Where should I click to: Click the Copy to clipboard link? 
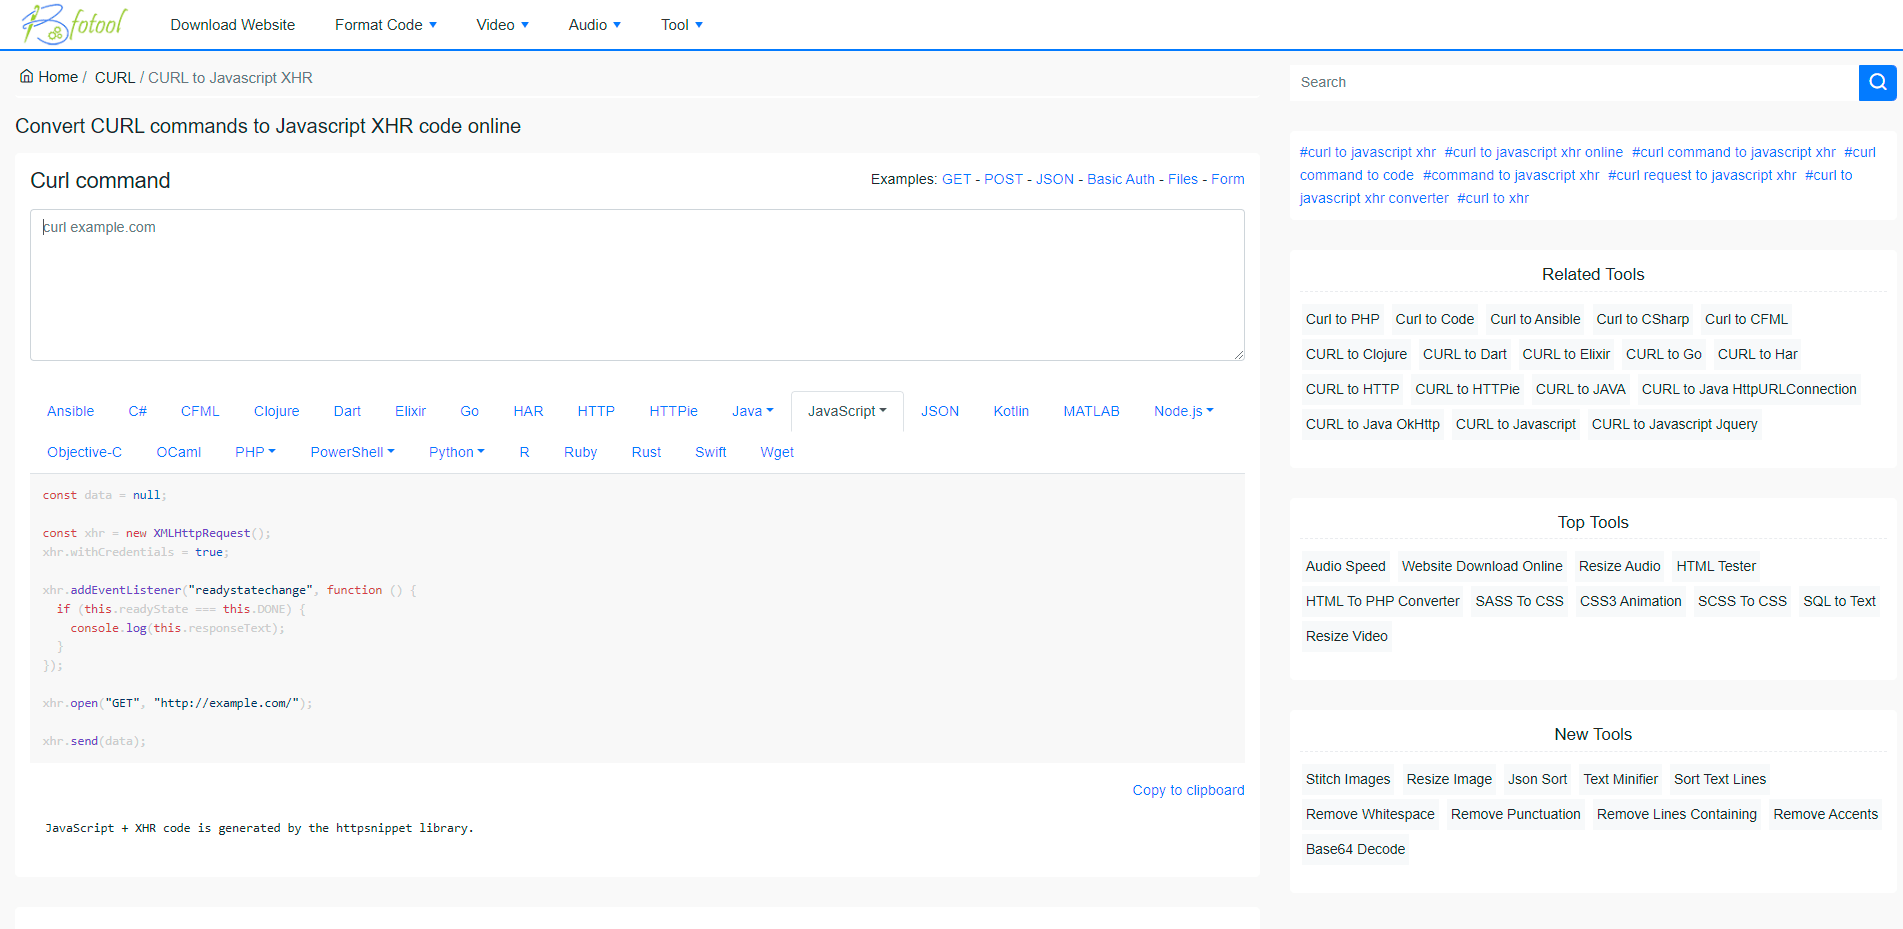click(1188, 789)
